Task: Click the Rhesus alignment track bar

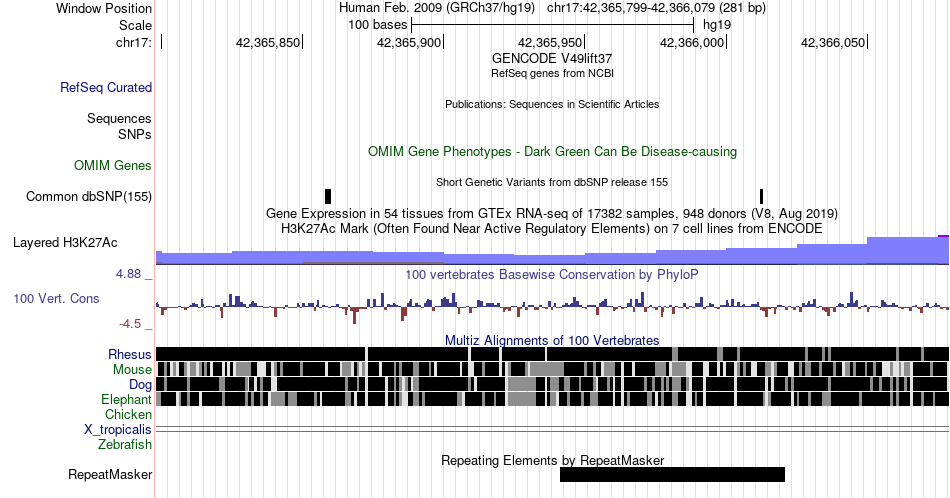Action: pyautogui.click(x=552, y=354)
